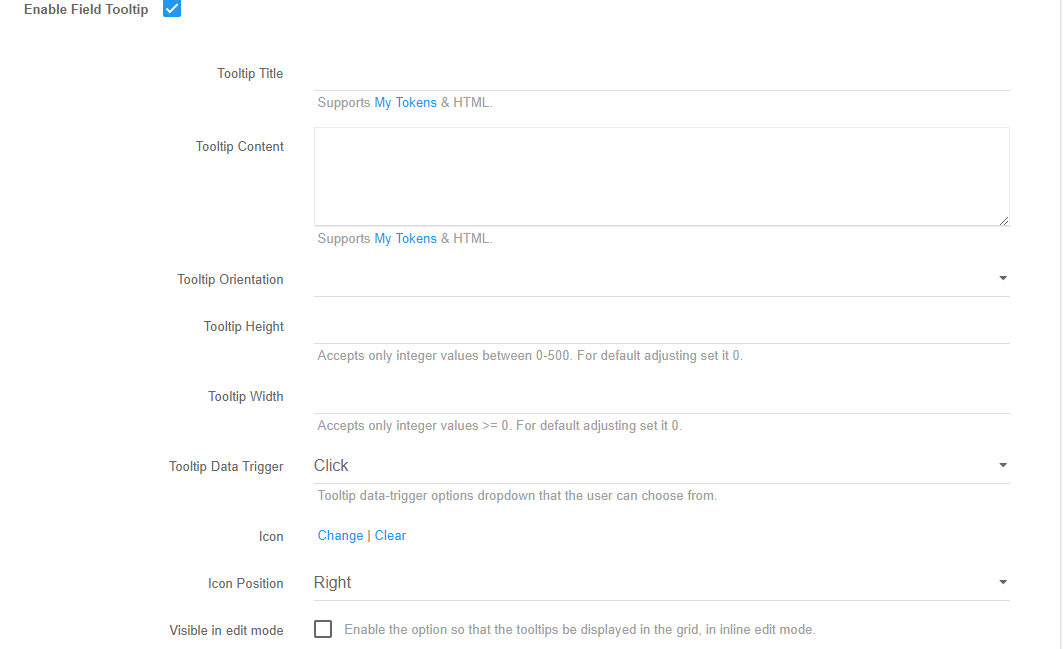This screenshot has width=1063, height=649.
Task: Click inside the Tooltip Content textarea
Action: 660,175
